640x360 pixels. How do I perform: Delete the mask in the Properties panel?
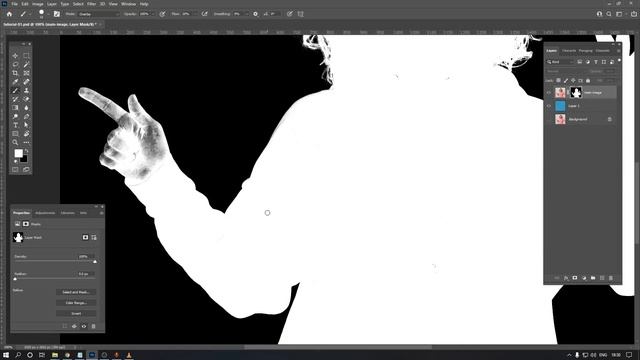pyautogui.click(x=93, y=326)
